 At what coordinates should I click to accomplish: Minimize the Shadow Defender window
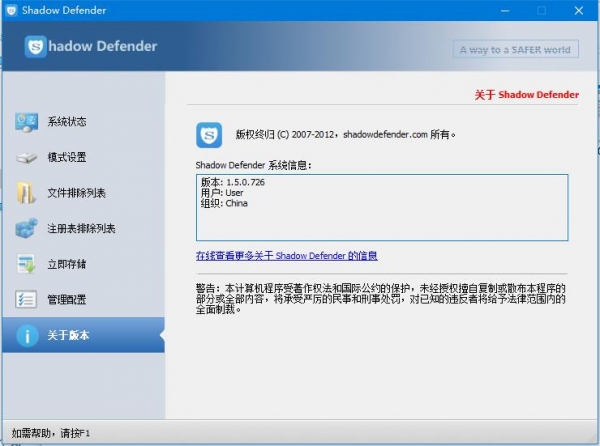click(505, 11)
